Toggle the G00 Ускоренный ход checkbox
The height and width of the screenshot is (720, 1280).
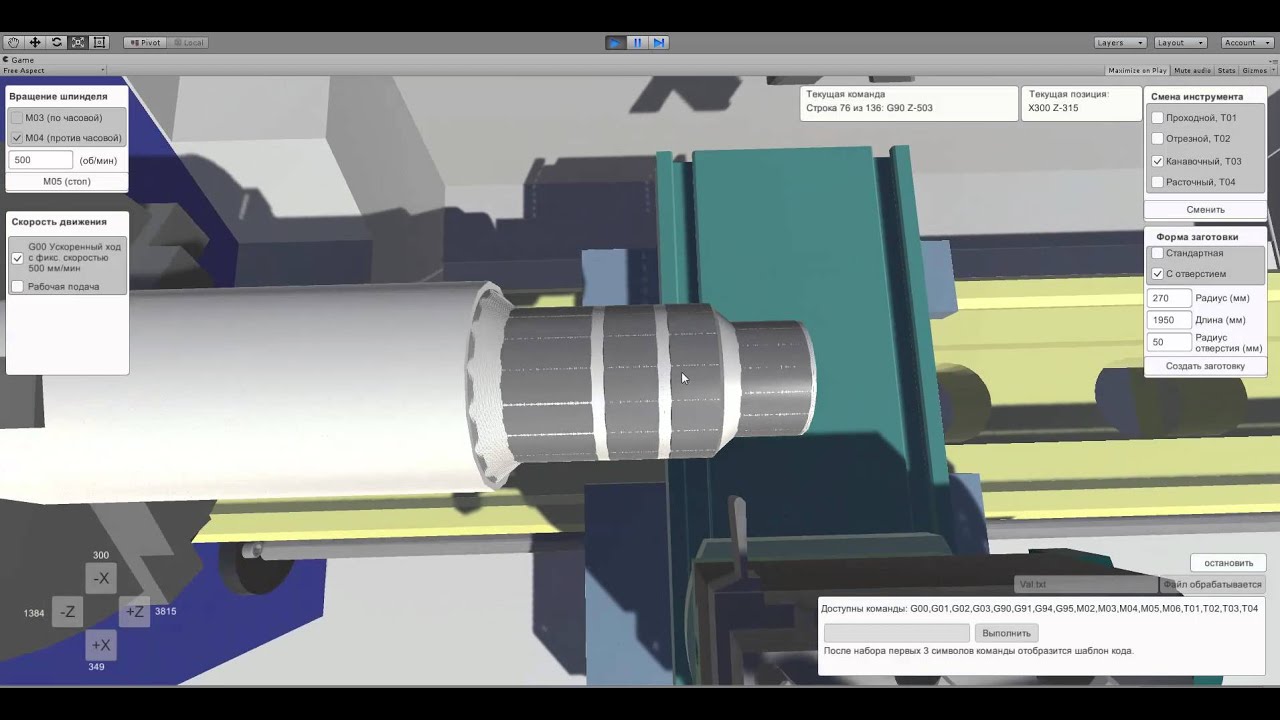(17, 258)
